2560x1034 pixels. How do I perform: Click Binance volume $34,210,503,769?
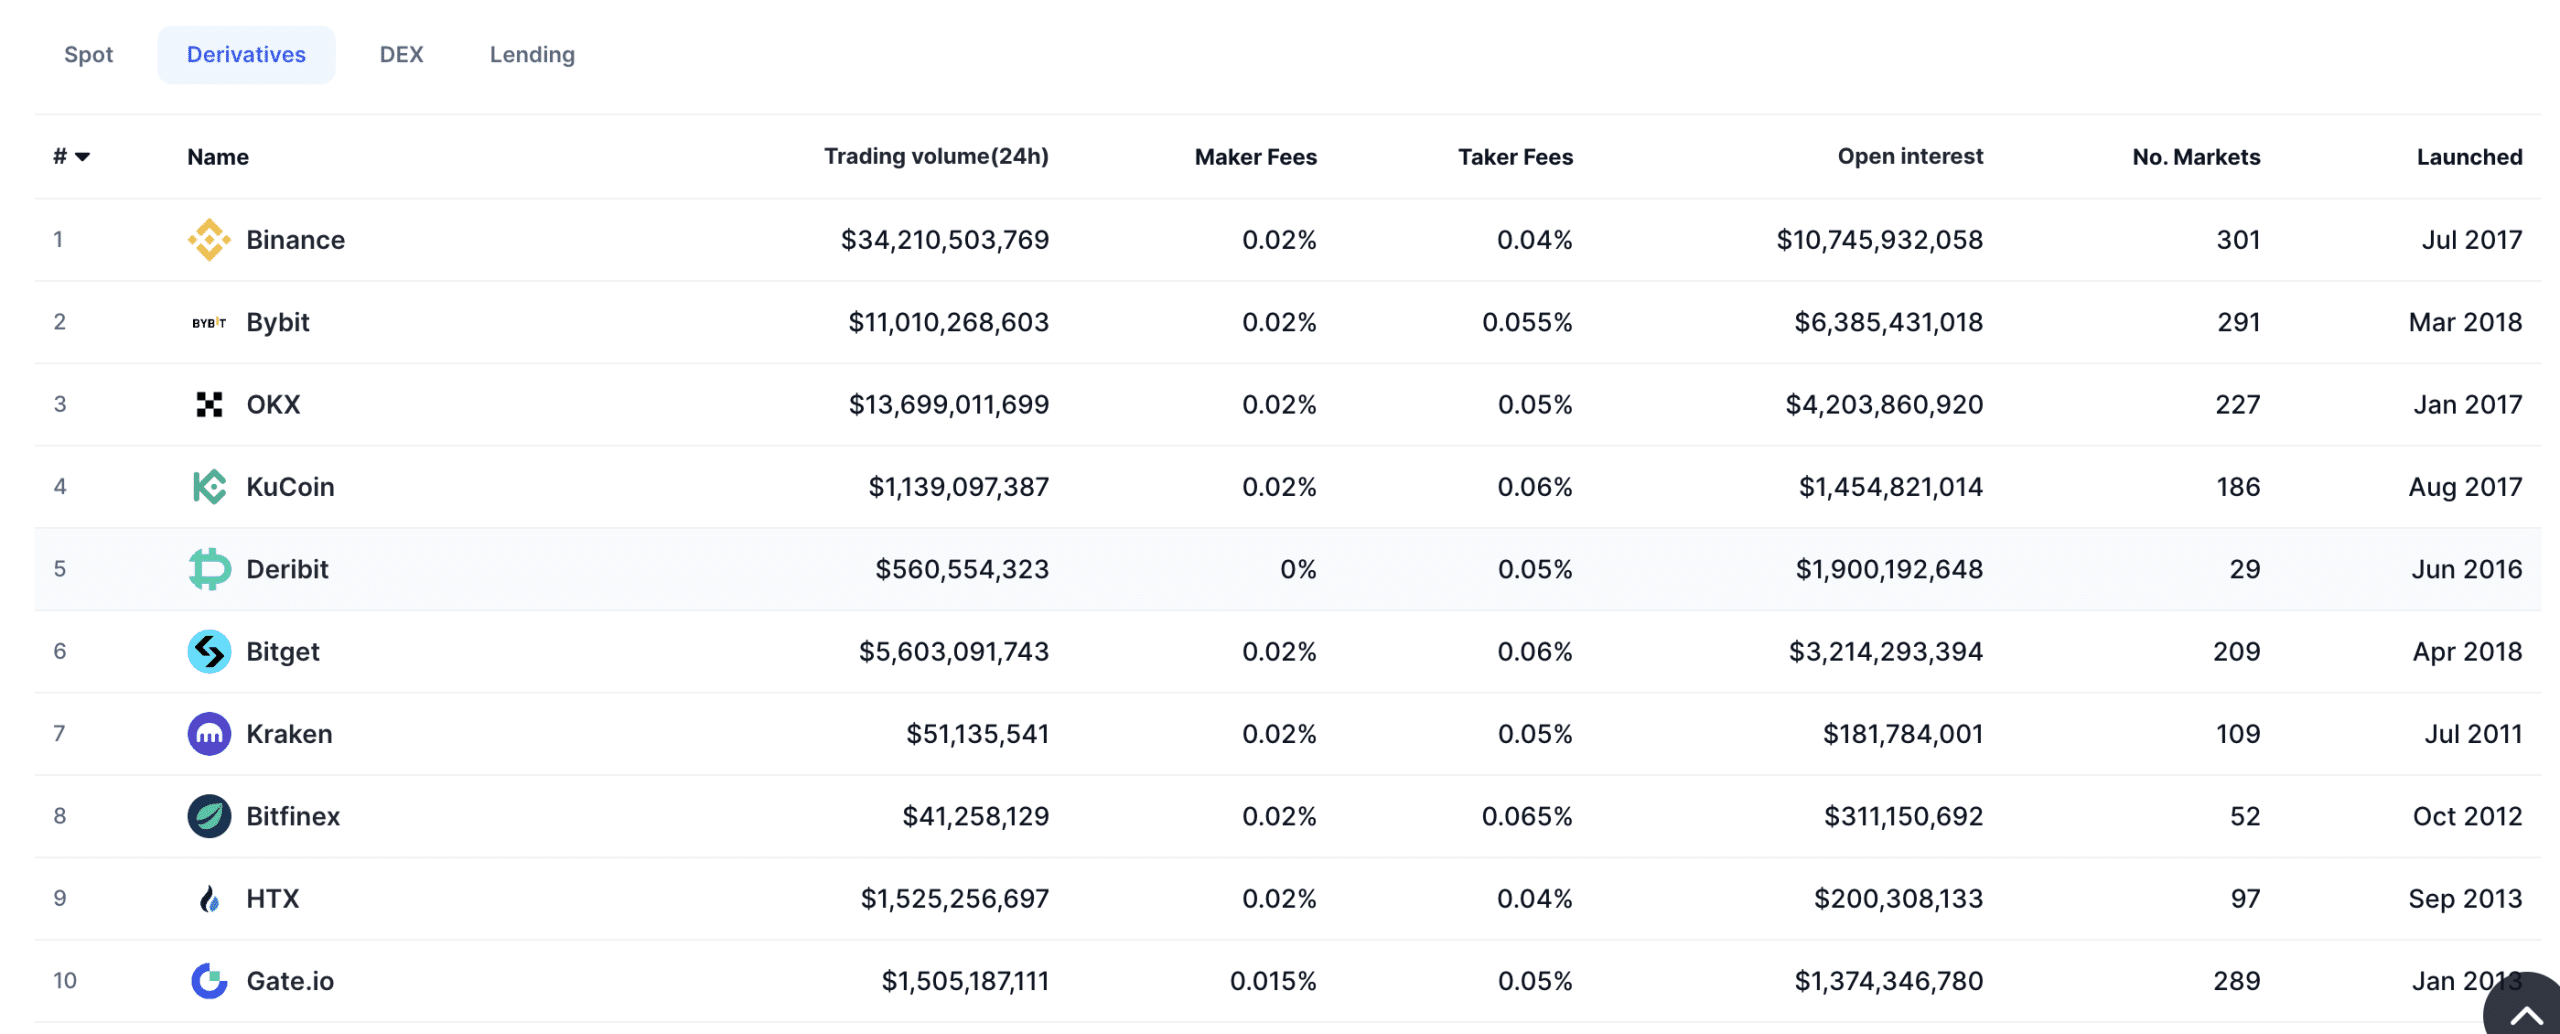pyautogui.click(x=945, y=240)
